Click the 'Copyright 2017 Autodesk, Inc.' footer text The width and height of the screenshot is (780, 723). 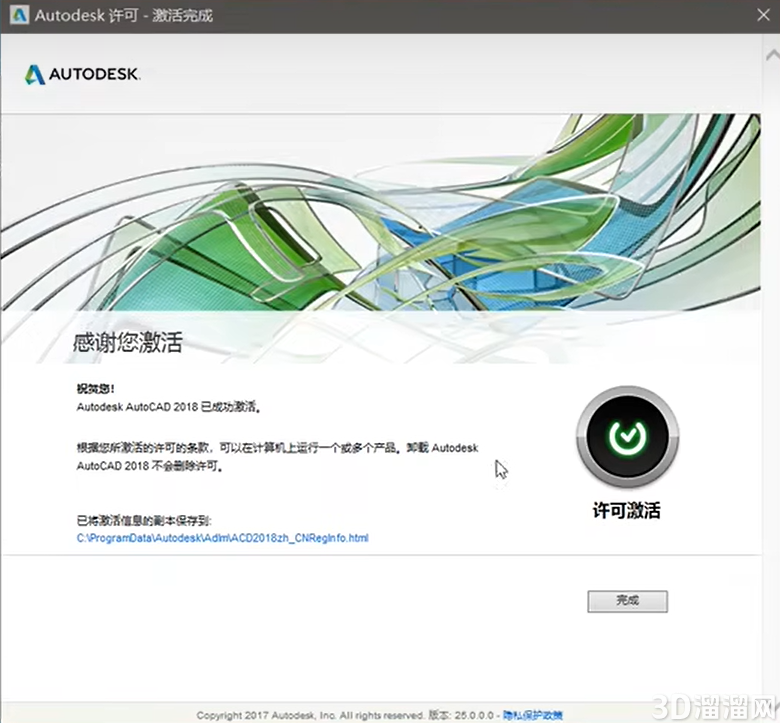pyautogui.click(x=266, y=716)
